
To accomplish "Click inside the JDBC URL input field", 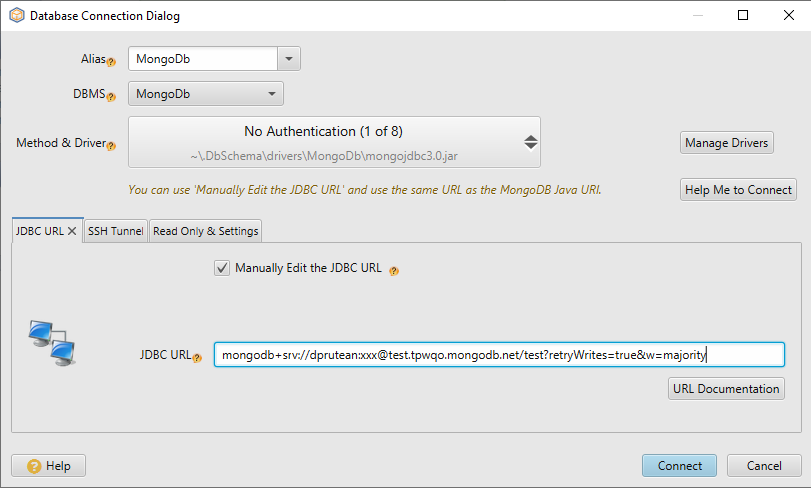I will coord(500,355).
